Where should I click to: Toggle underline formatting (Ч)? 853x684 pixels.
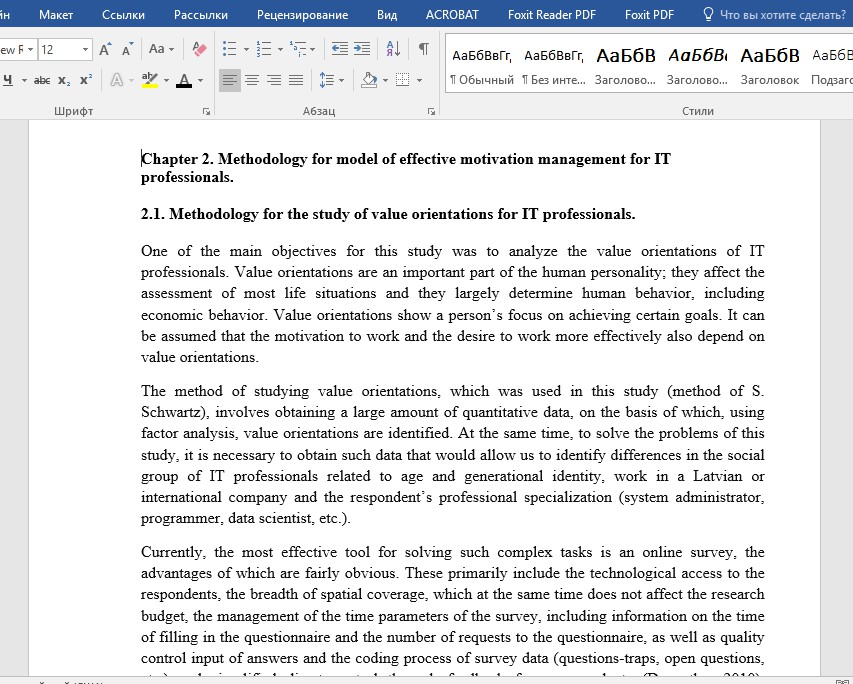8,81
